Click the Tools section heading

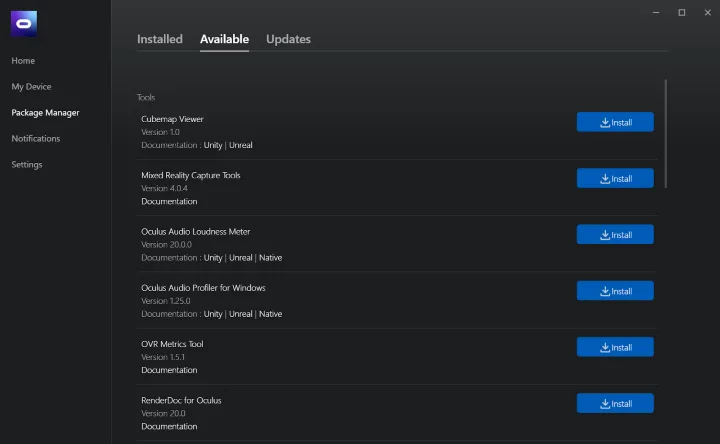(x=146, y=97)
